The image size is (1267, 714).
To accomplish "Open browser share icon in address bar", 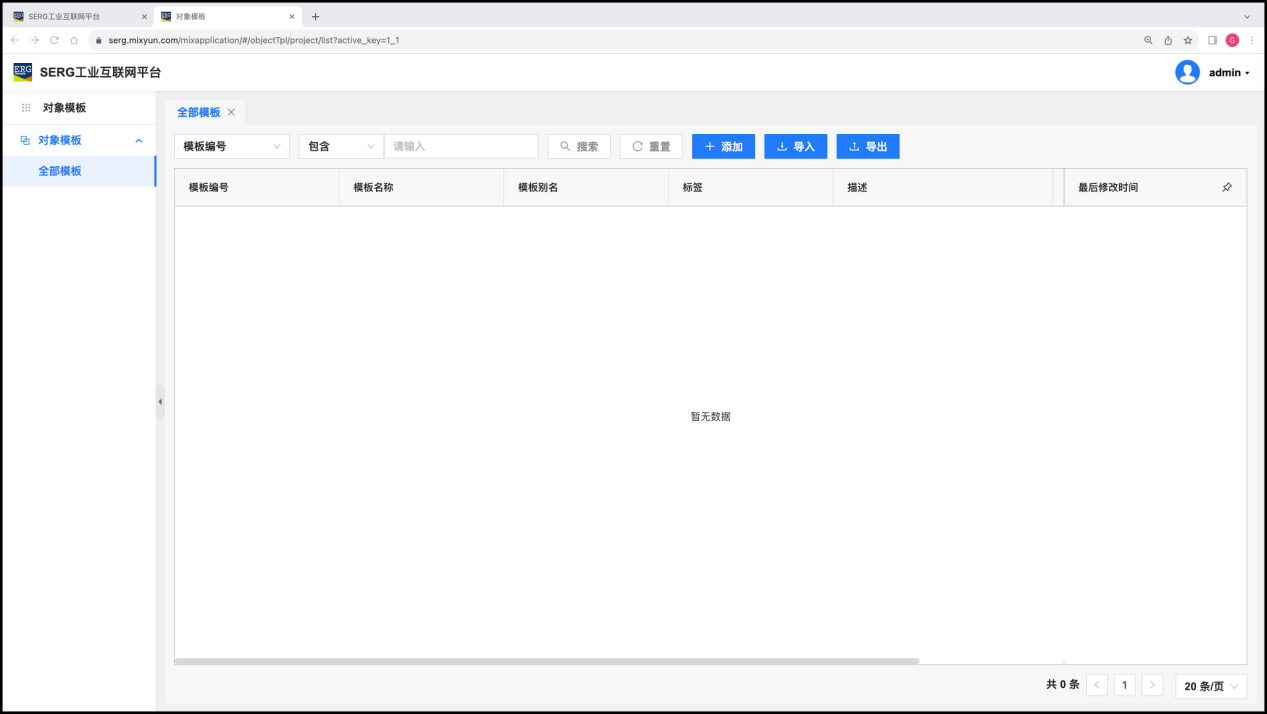I will pyautogui.click(x=1168, y=40).
